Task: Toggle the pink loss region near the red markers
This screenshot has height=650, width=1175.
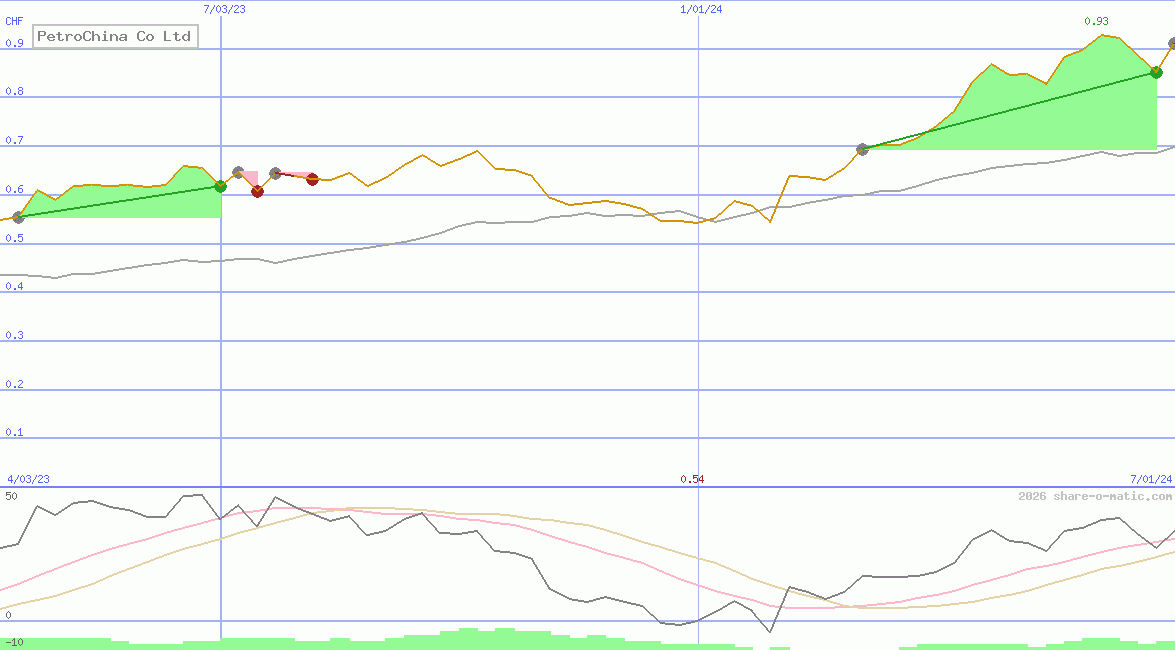Action: click(x=250, y=178)
